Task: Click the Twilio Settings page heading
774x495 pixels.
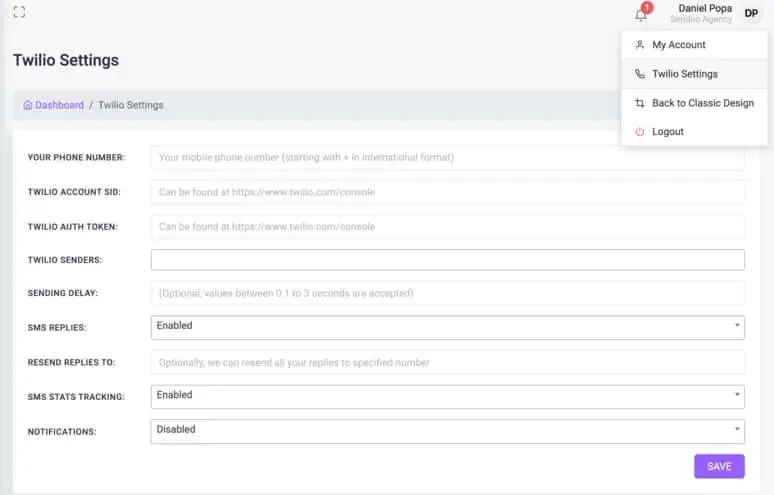Action: click(x=66, y=60)
